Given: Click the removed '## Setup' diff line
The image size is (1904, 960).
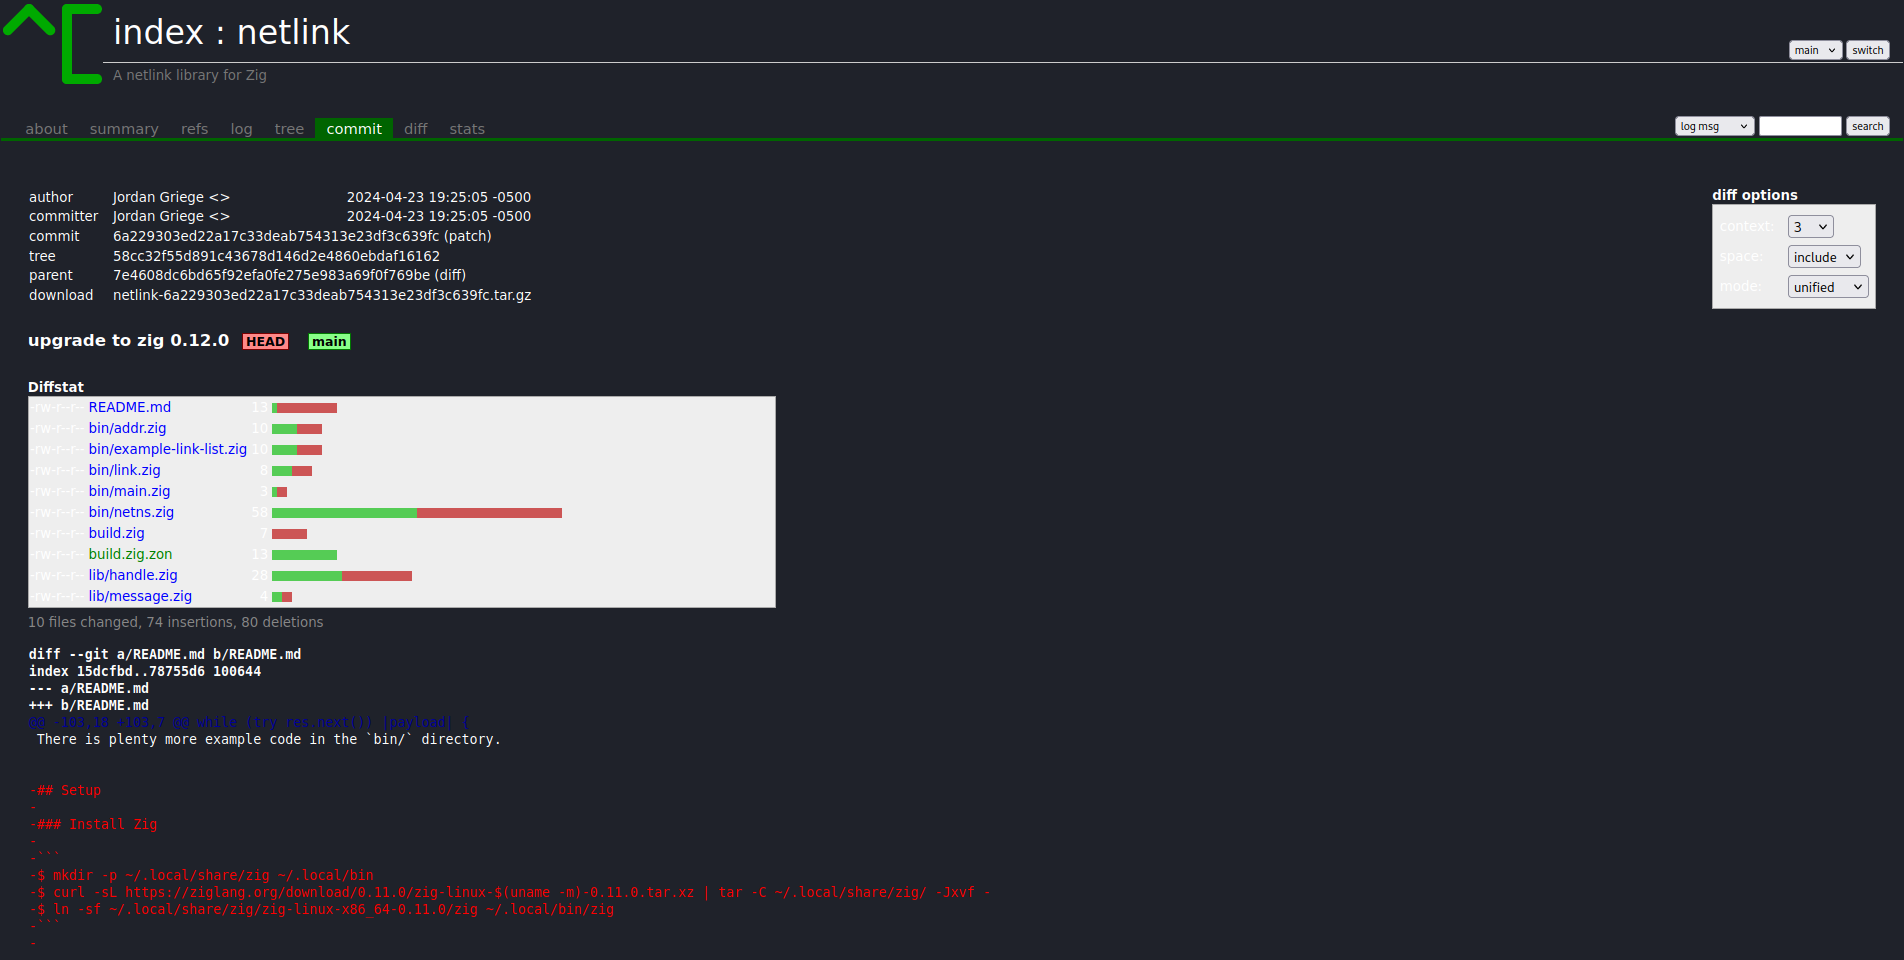Looking at the screenshot, I should (x=65, y=790).
